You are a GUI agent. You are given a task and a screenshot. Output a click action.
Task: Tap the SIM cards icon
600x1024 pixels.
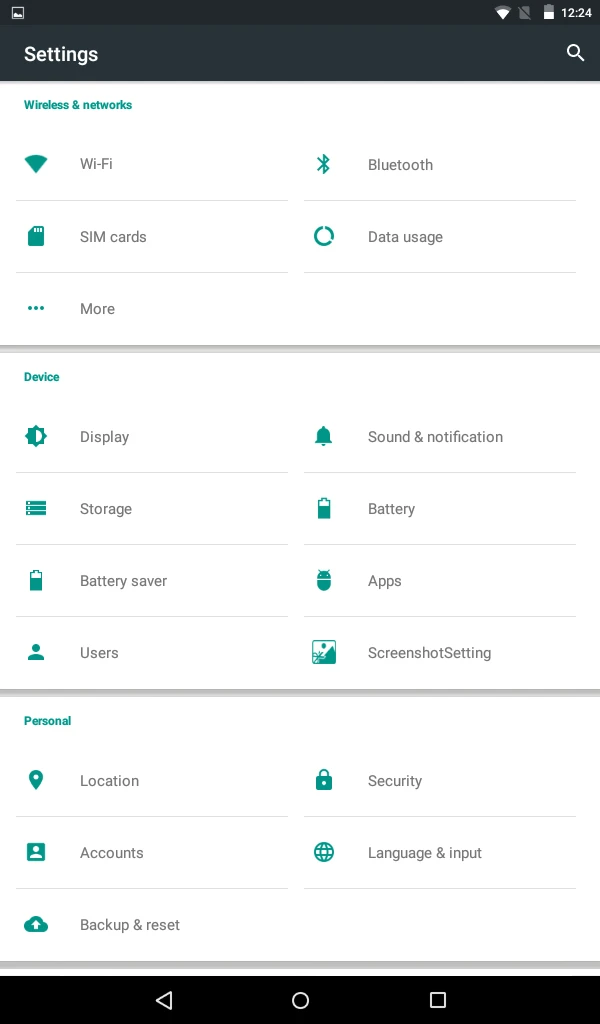[x=36, y=236]
